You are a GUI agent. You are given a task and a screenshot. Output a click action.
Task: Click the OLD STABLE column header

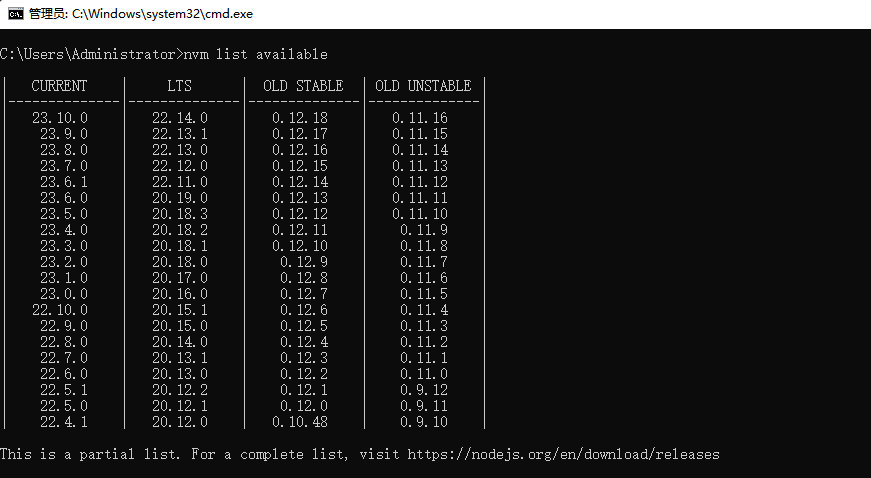click(303, 86)
